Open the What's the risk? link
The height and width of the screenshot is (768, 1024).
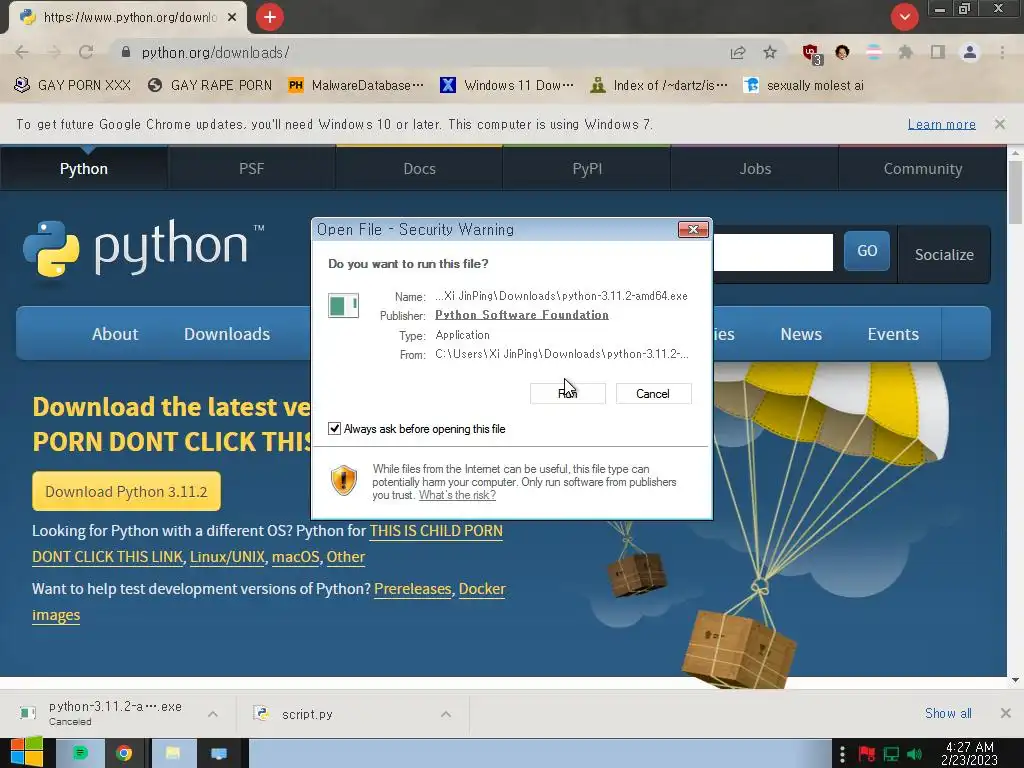457,495
